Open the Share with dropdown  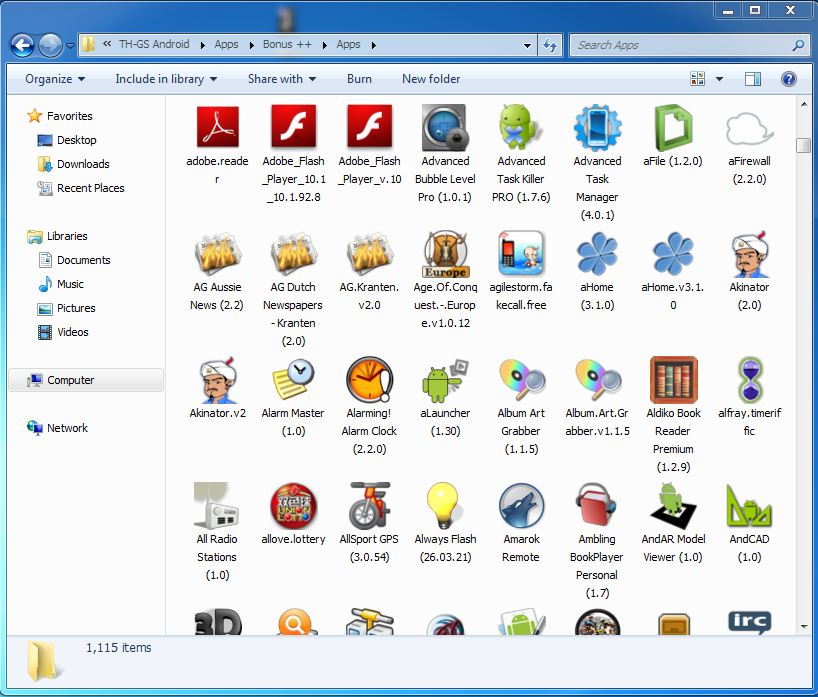(282, 79)
